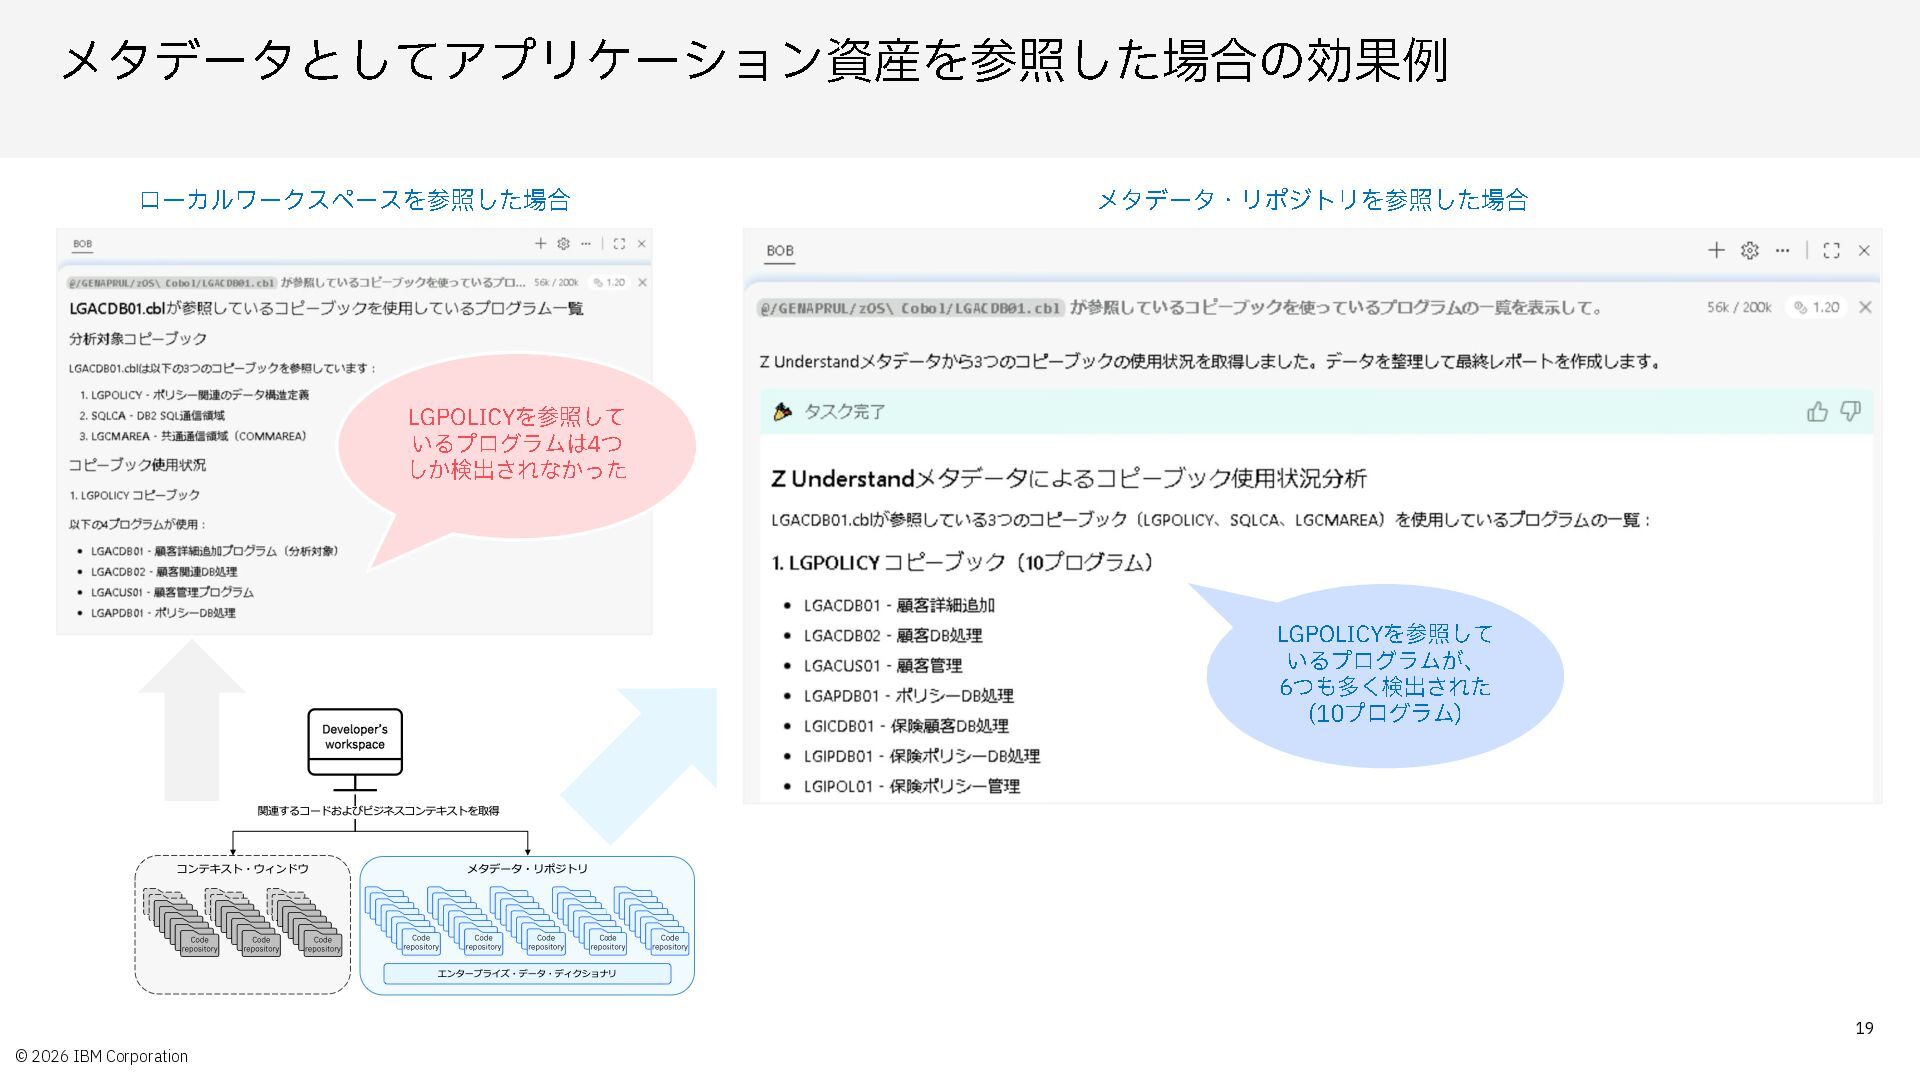Click the heading LGPOLICY コピーブック（10プログラム）
The width and height of the screenshot is (1920, 1080).
click(964, 563)
